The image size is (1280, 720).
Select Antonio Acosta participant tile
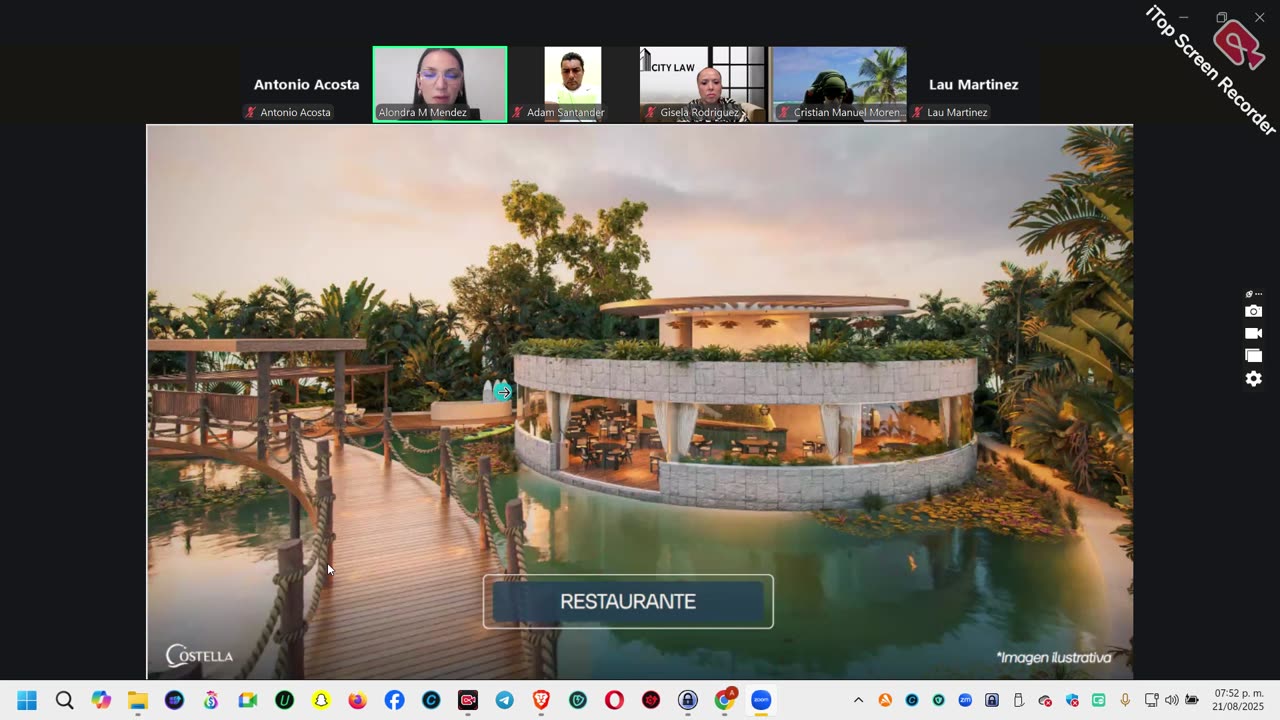click(306, 84)
